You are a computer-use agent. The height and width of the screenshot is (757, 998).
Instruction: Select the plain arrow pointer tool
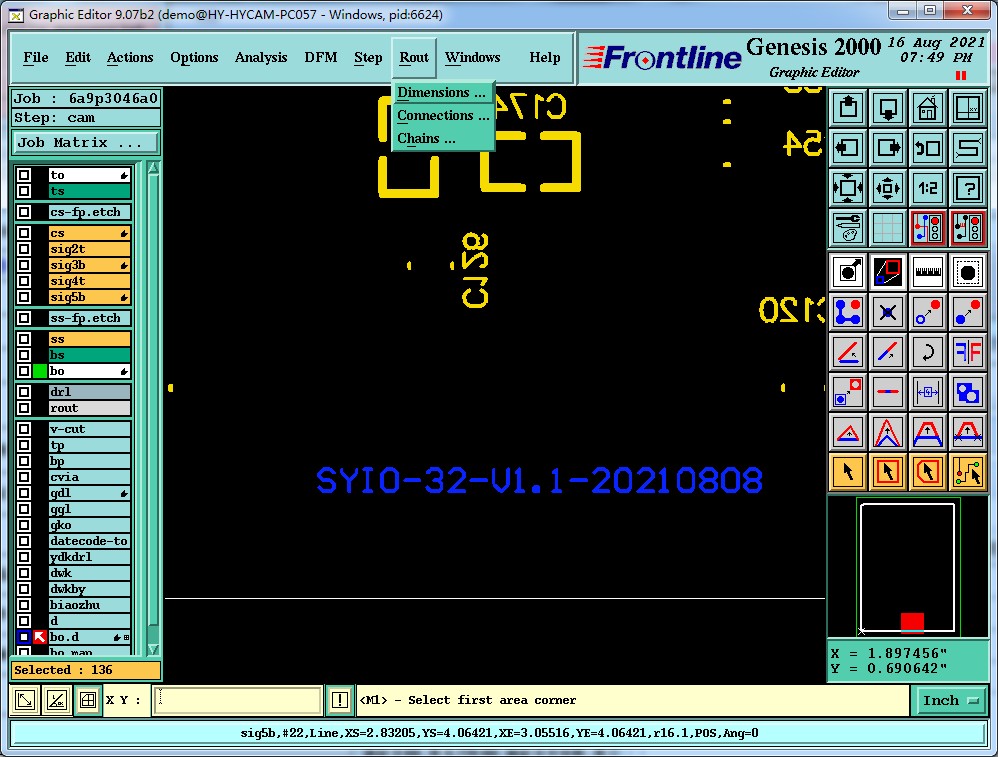click(848, 472)
